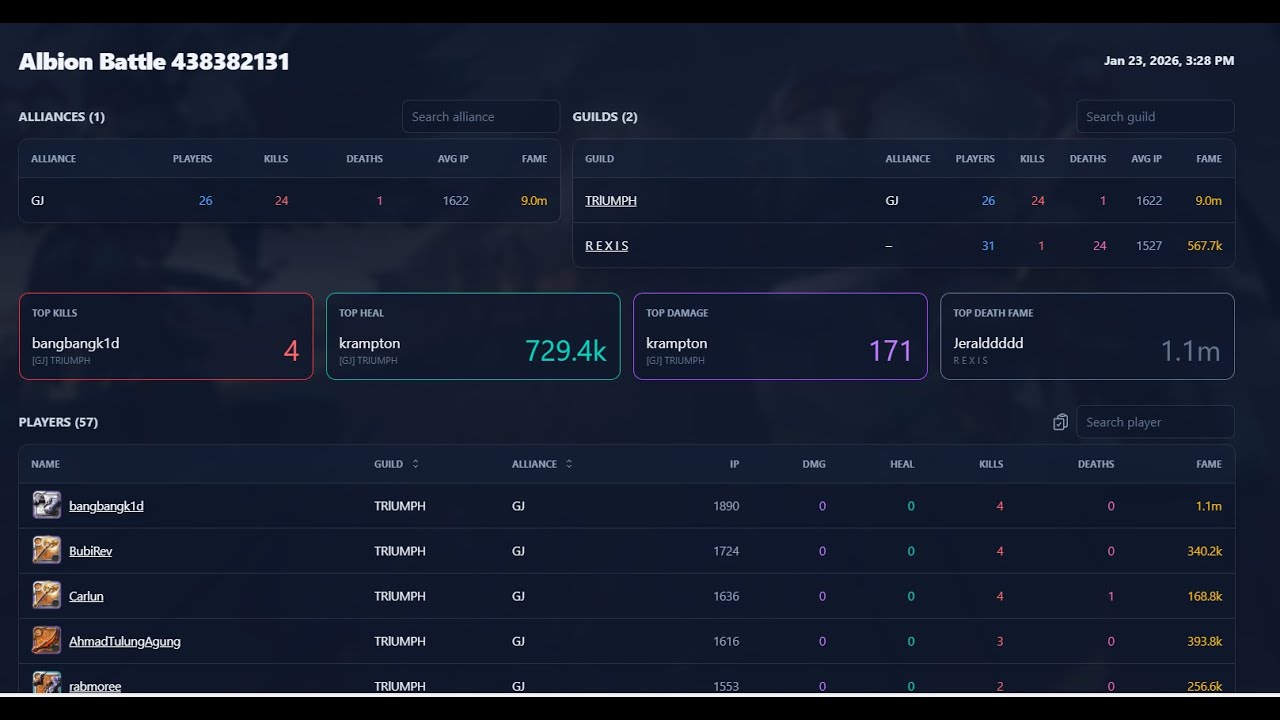Click TRIUMPH guild cell in Carlun's row

click(x=400, y=596)
